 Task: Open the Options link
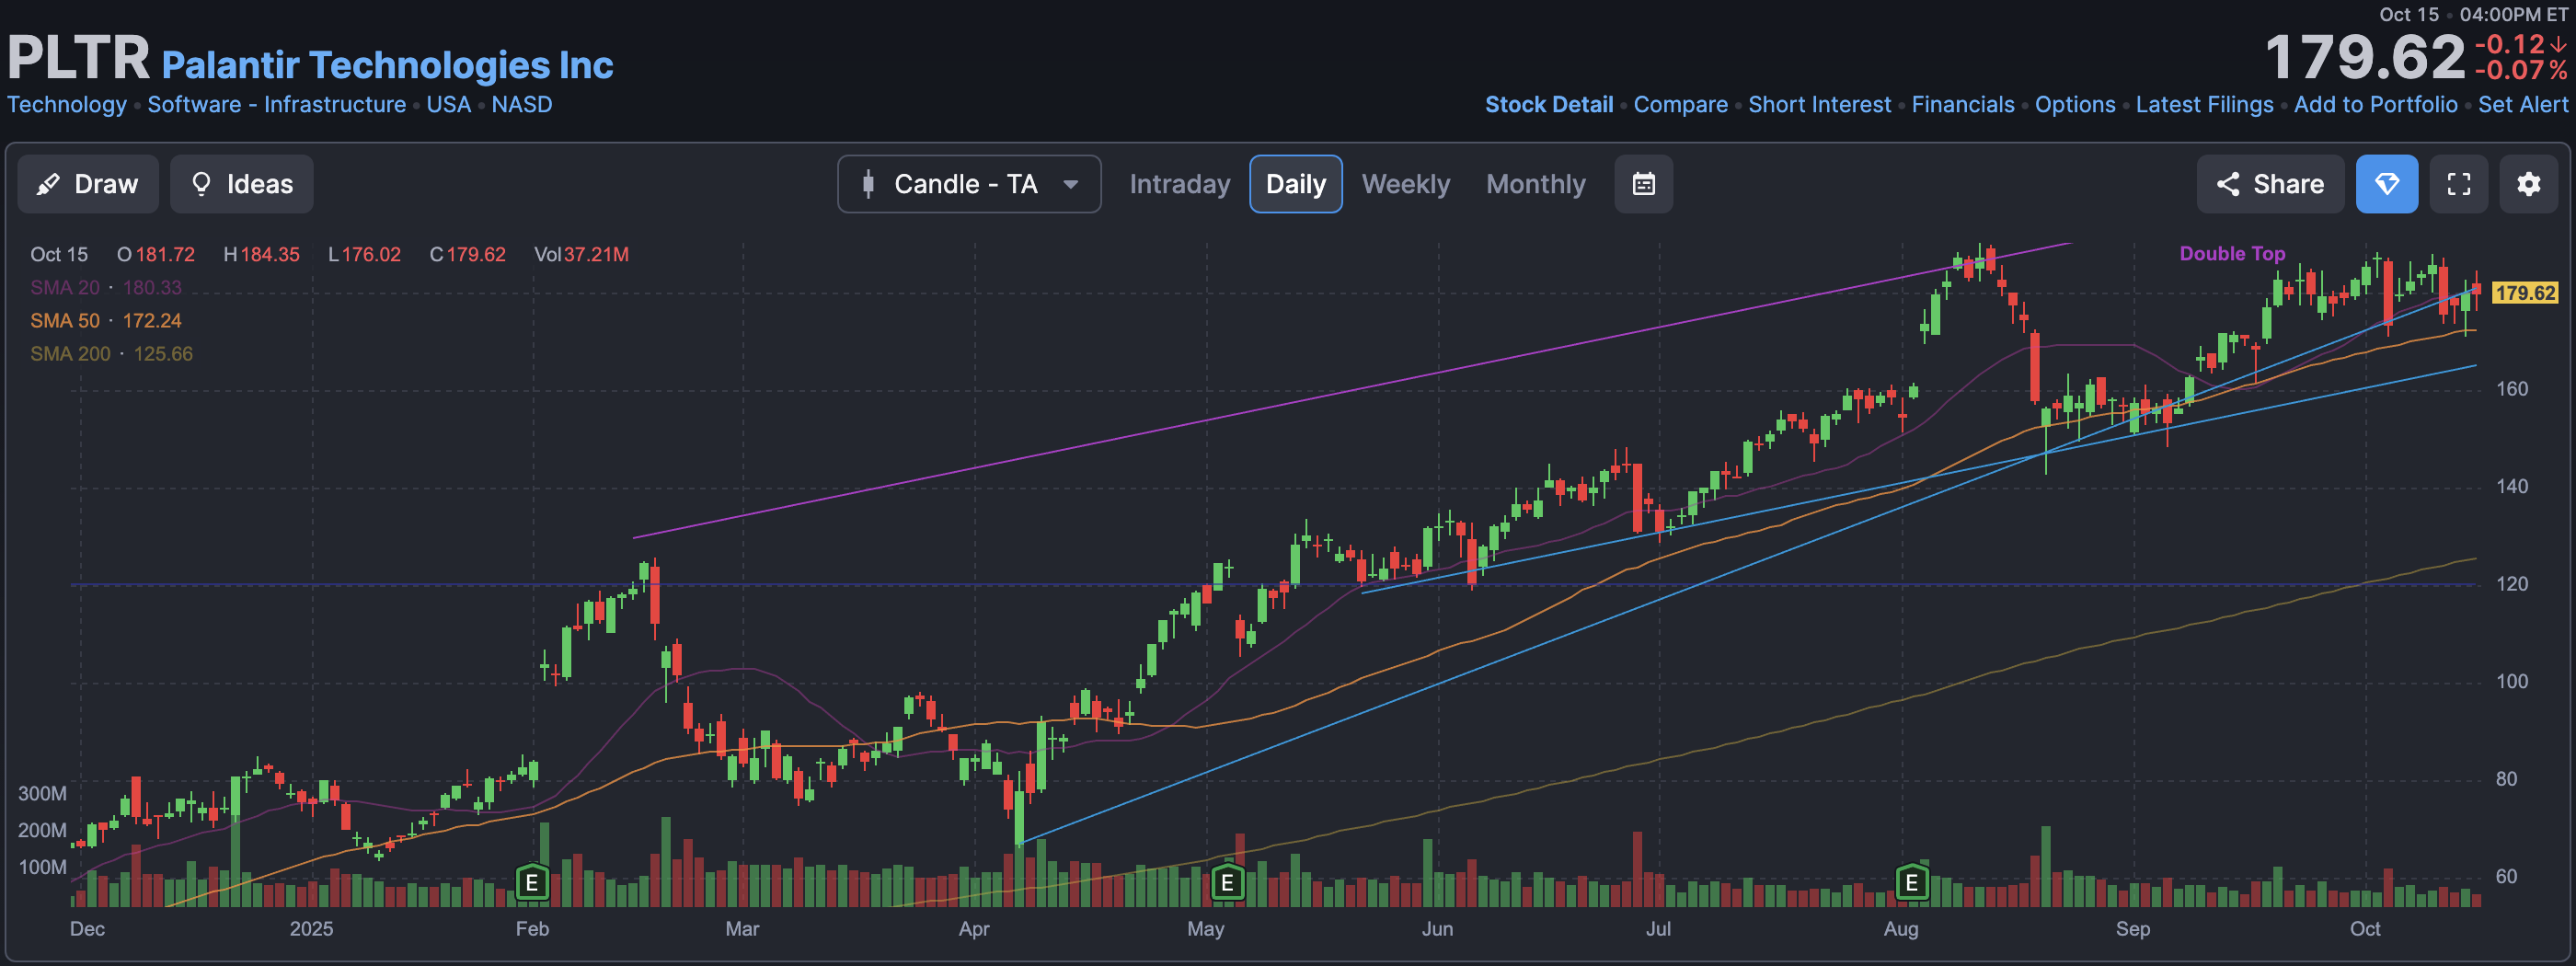point(2074,104)
